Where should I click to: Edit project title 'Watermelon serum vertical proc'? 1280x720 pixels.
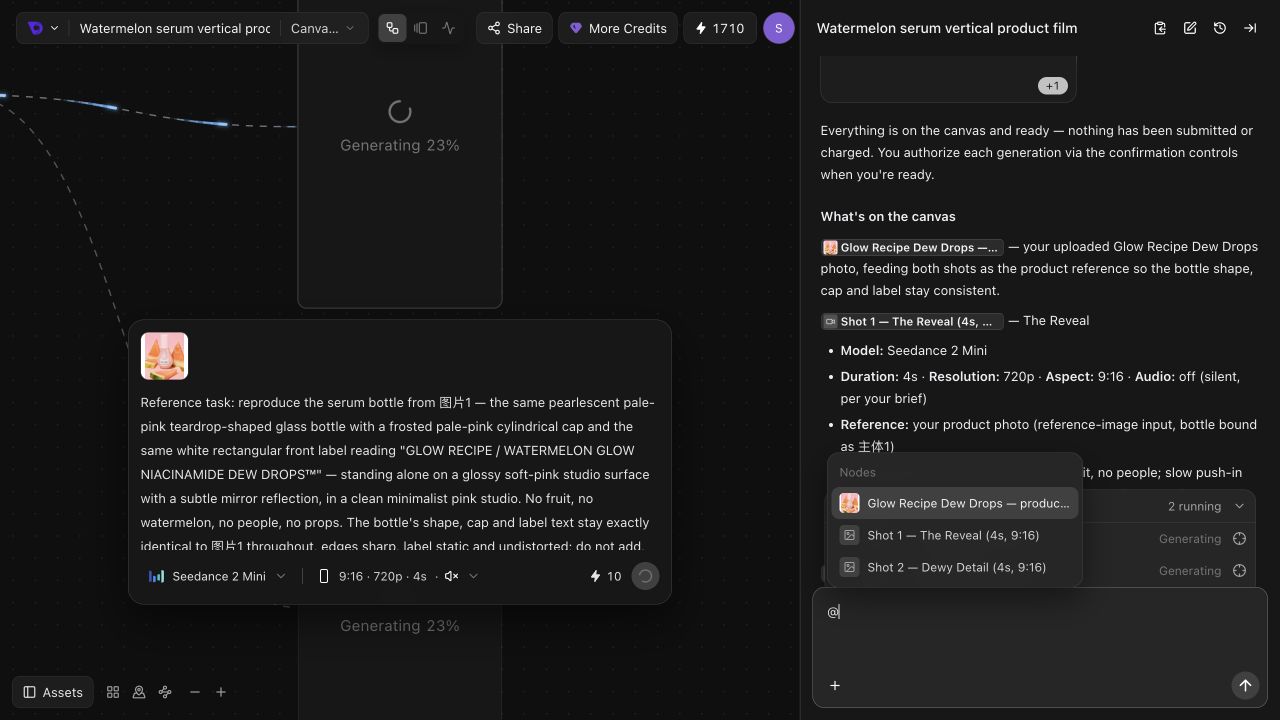(175, 28)
